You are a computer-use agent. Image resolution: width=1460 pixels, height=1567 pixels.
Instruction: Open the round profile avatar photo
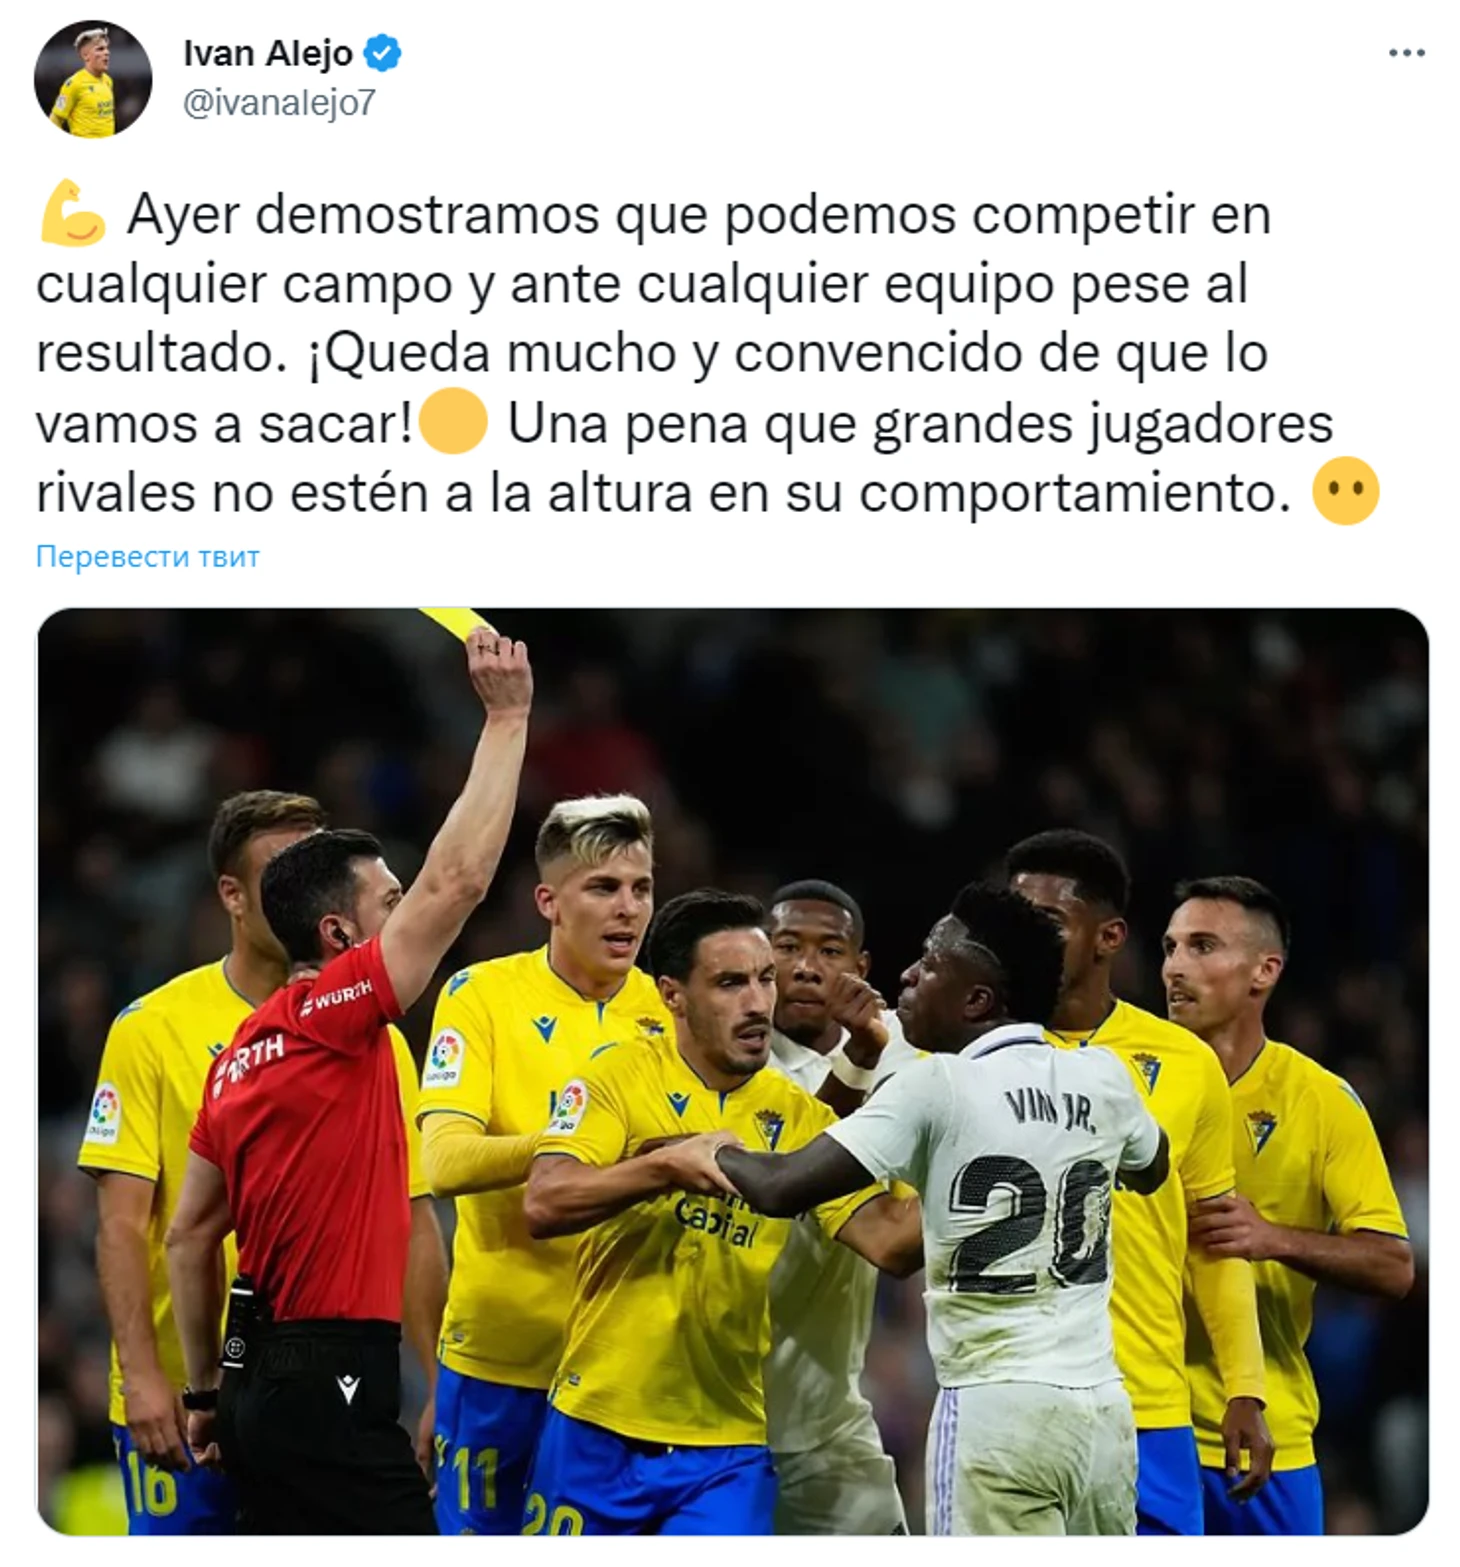coord(93,78)
